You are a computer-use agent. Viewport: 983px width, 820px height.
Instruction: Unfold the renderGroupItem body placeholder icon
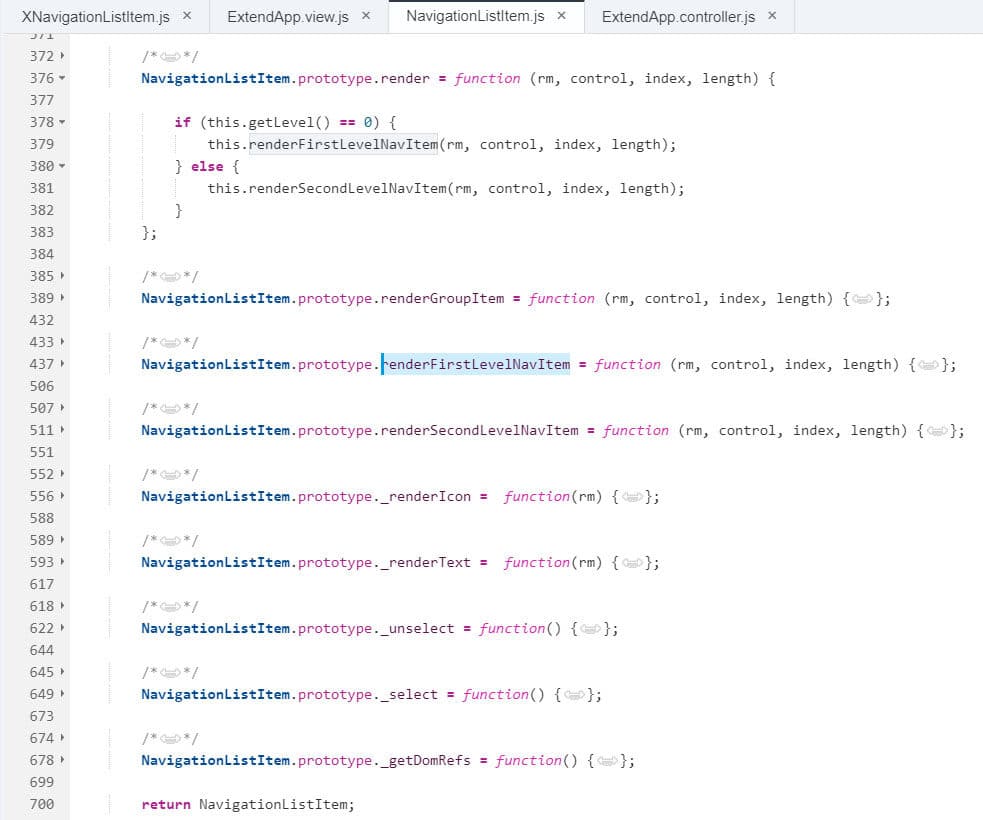(864, 298)
